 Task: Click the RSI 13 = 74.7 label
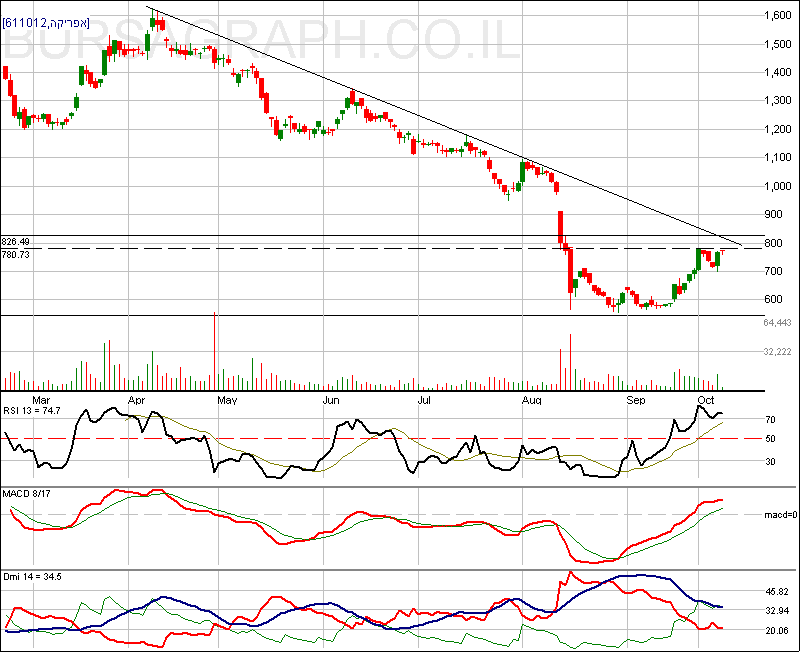[x=32, y=411]
